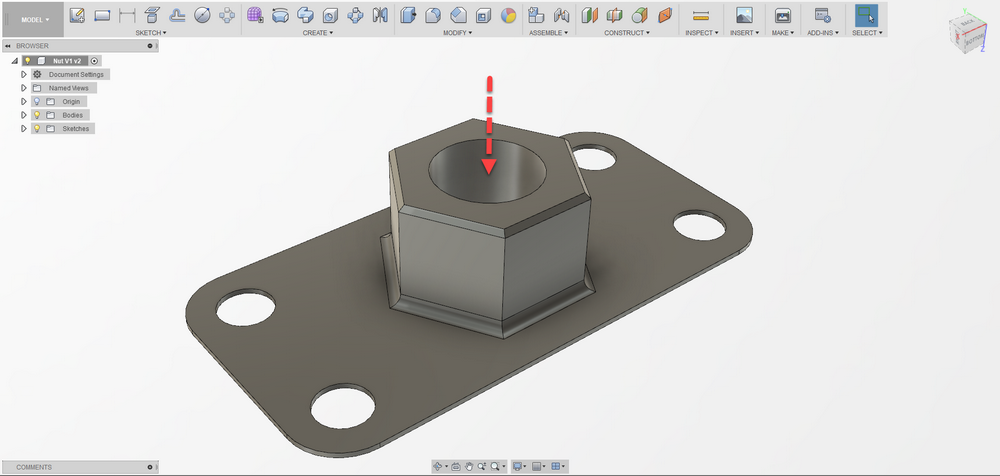Select the Revolve tool
Screen dimensions: 1000x476
point(280,15)
